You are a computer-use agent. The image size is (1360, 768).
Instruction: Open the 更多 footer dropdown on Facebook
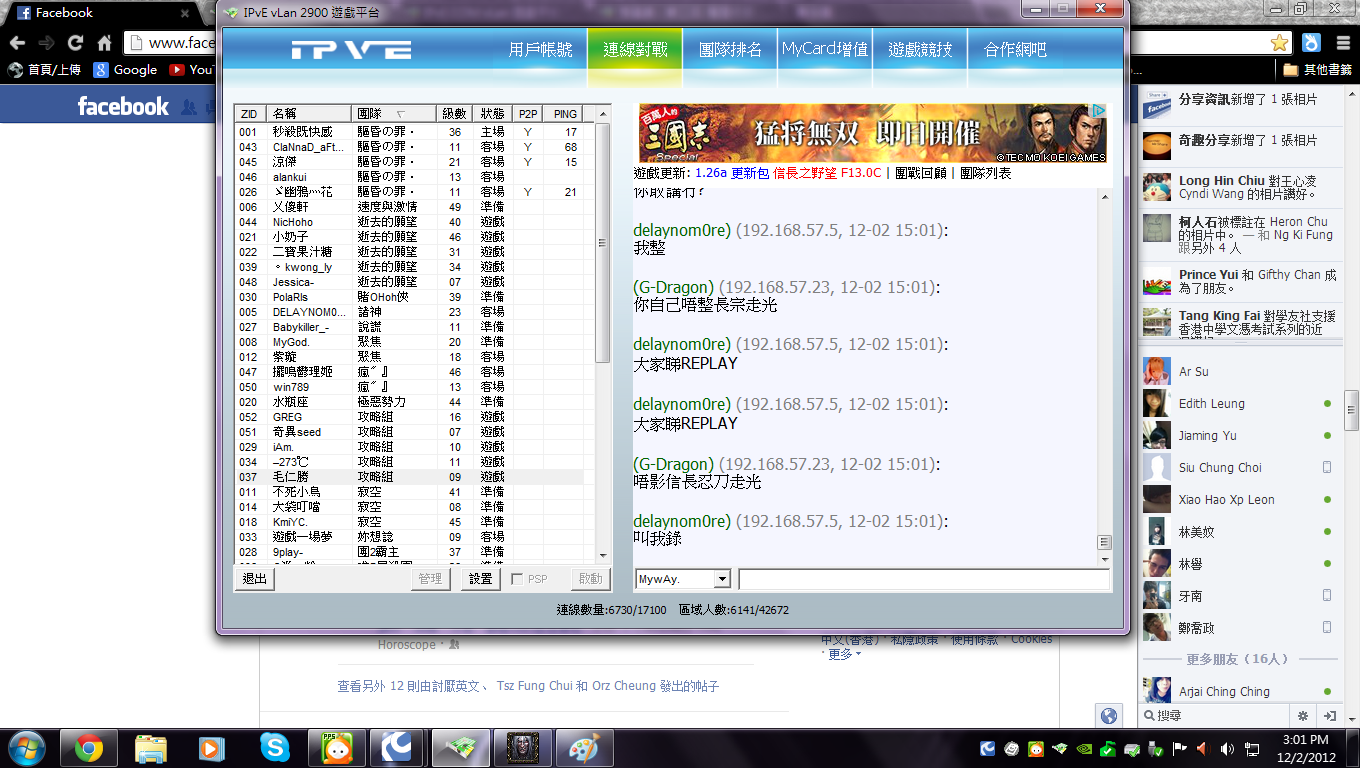(x=843, y=654)
